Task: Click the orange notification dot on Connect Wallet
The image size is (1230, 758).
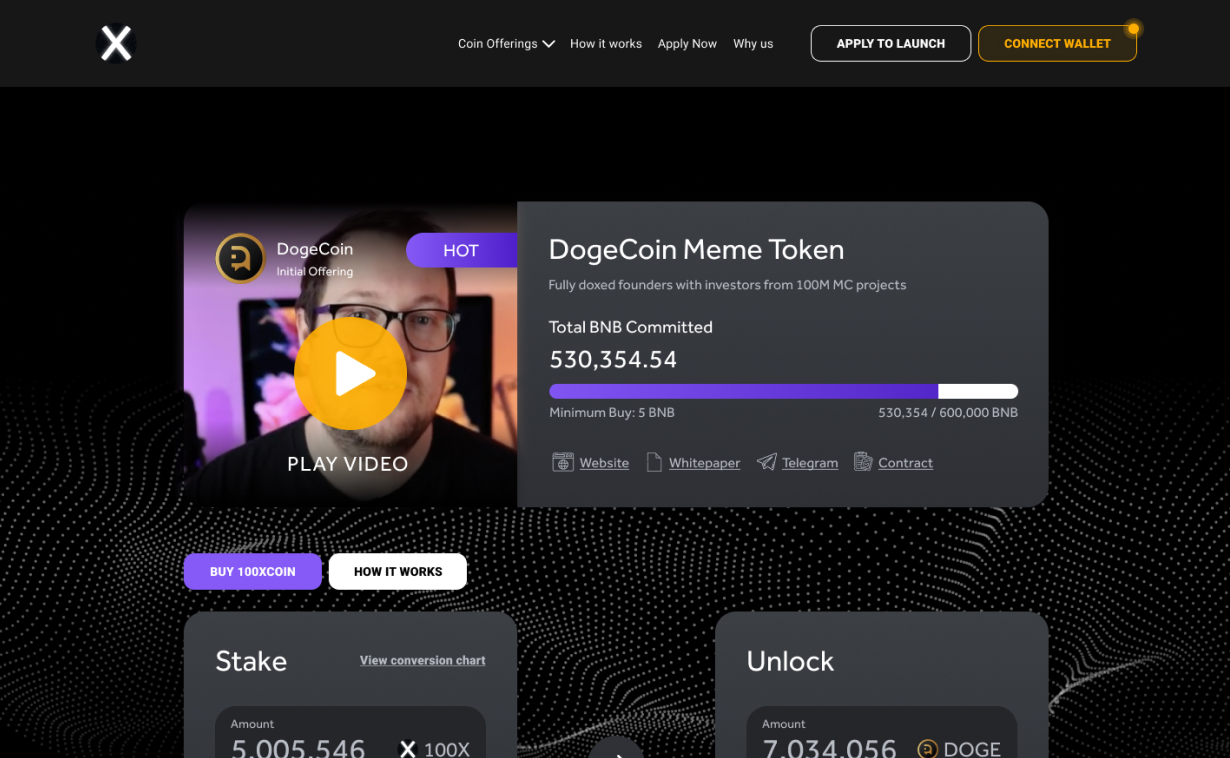Action: (1133, 29)
